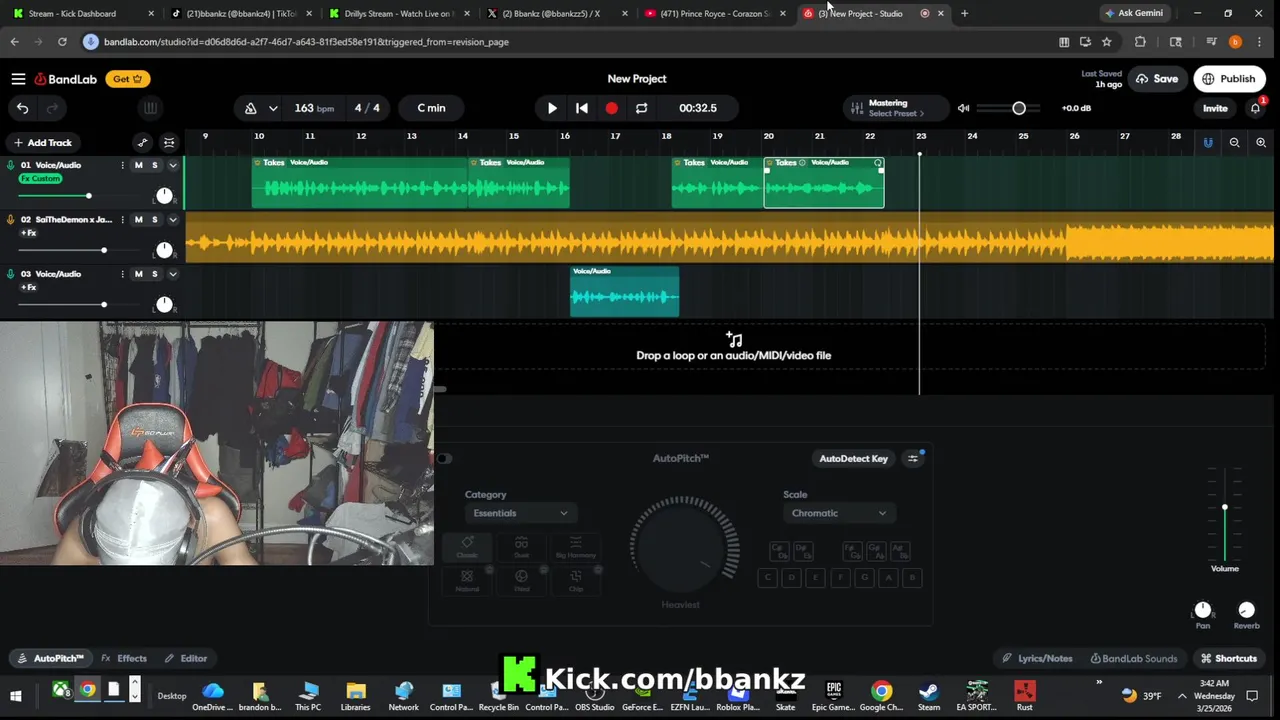The width and height of the screenshot is (1280, 720).
Task: Open Rust from the taskbar
Action: click(1024, 695)
